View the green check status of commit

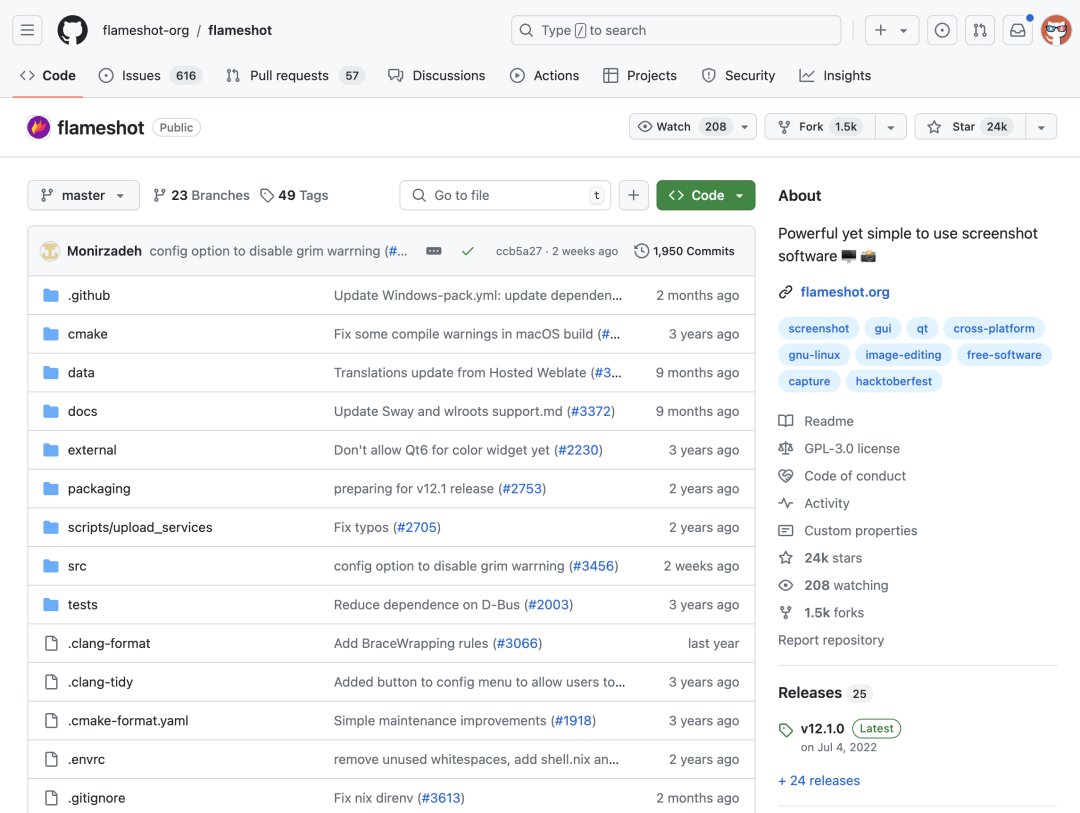467,251
